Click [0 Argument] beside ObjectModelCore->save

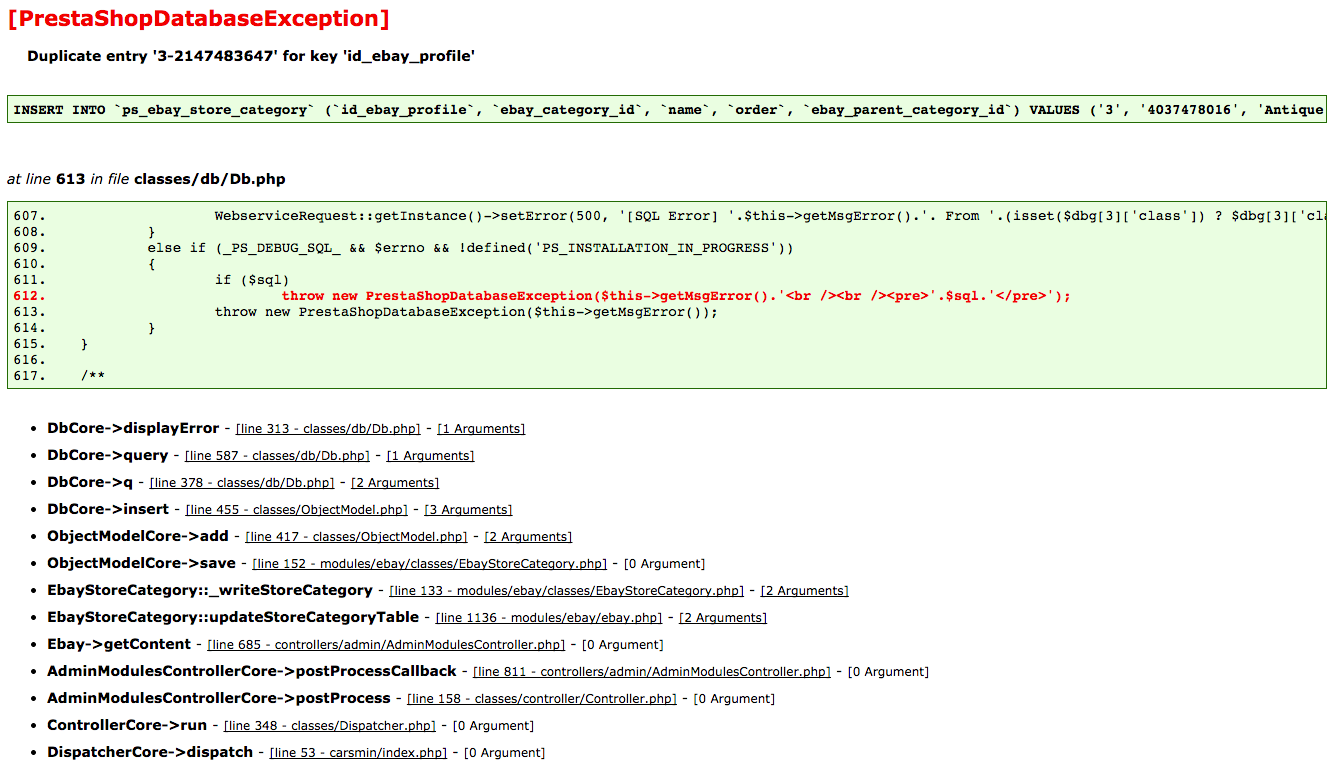(x=663, y=564)
